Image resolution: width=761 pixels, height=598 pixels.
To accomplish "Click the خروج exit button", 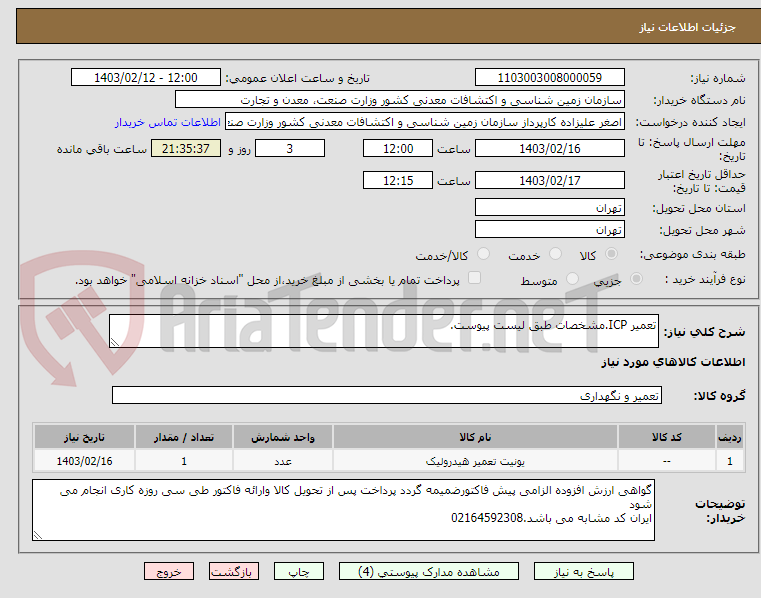I will pos(168,571).
